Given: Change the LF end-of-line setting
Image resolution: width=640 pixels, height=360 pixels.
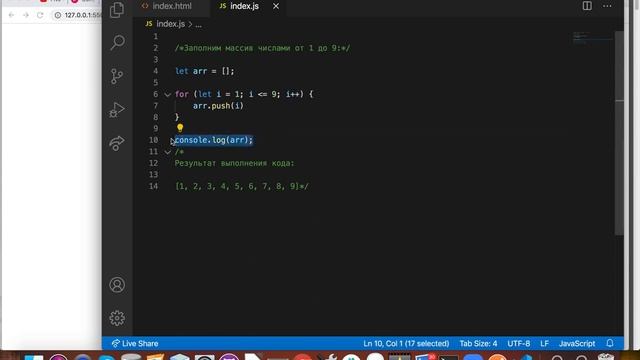Looking at the screenshot, I should point(544,344).
